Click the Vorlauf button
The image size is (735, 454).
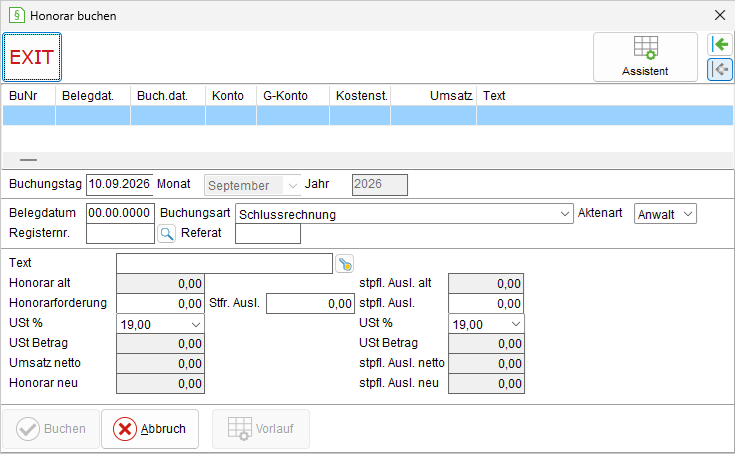pyautogui.click(x=261, y=429)
